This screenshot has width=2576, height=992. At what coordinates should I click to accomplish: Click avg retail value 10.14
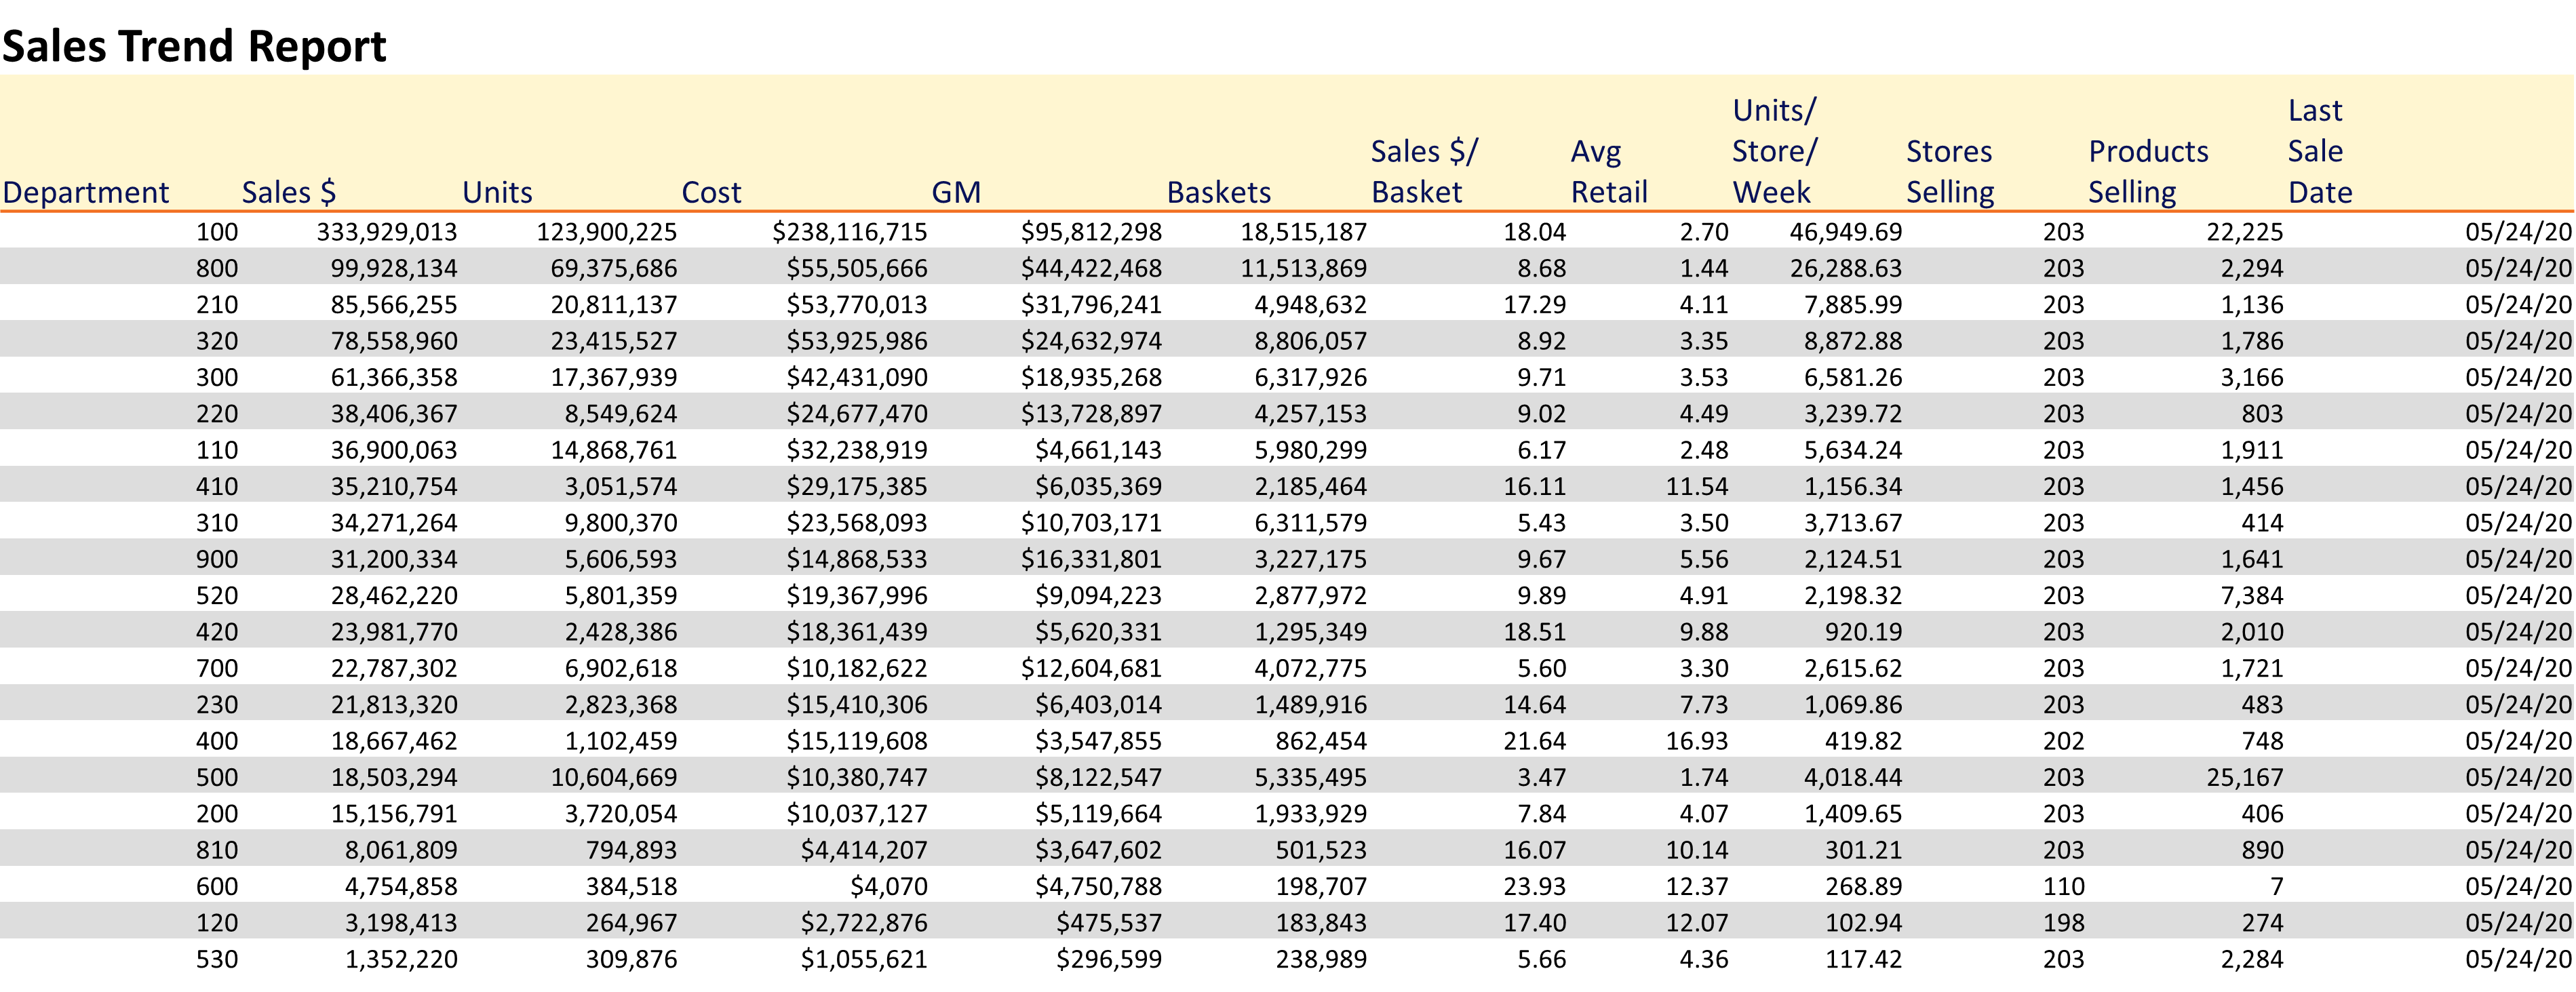coord(1697,850)
